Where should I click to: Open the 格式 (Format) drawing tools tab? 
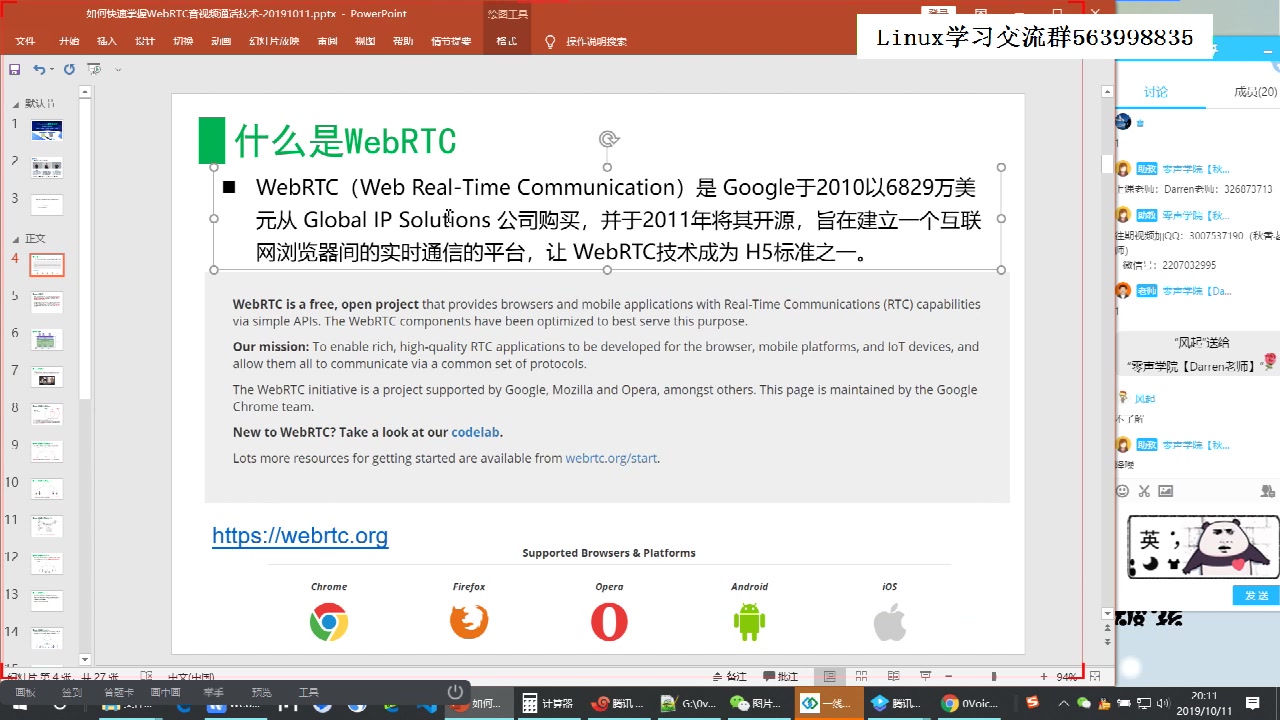click(x=507, y=42)
